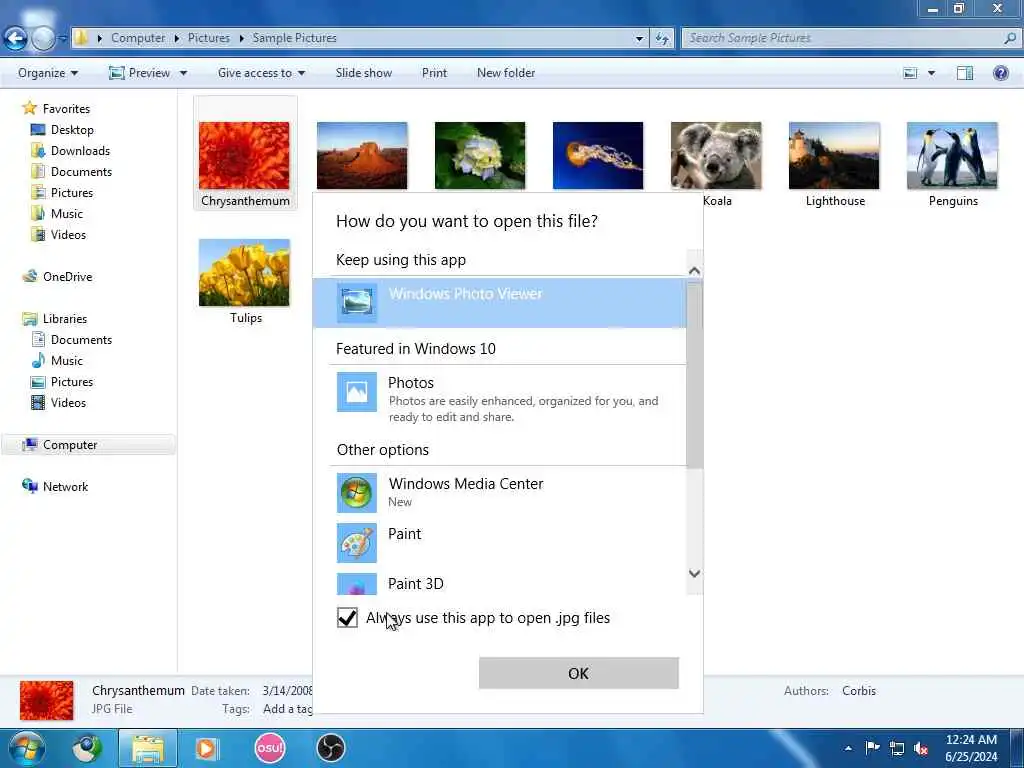This screenshot has height=768, width=1024.
Task: Click the app list scrollbar thumb
Action: click(694, 374)
